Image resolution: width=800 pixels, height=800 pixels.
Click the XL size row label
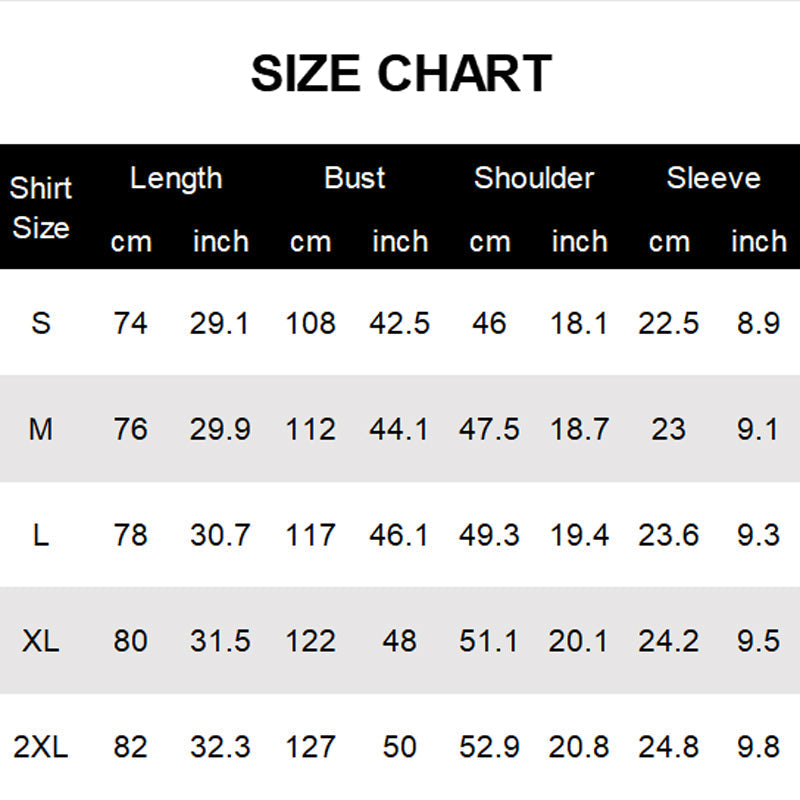coord(41,641)
